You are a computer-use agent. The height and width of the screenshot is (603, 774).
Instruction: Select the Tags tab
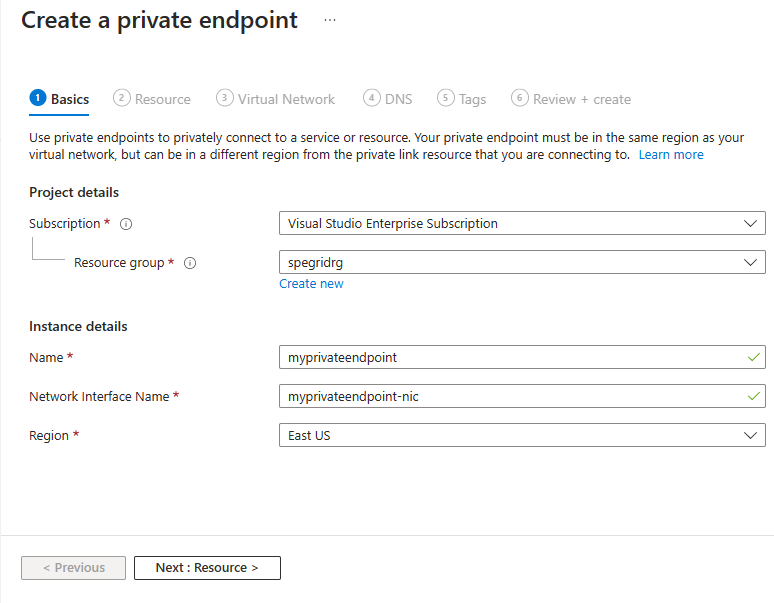[462, 99]
